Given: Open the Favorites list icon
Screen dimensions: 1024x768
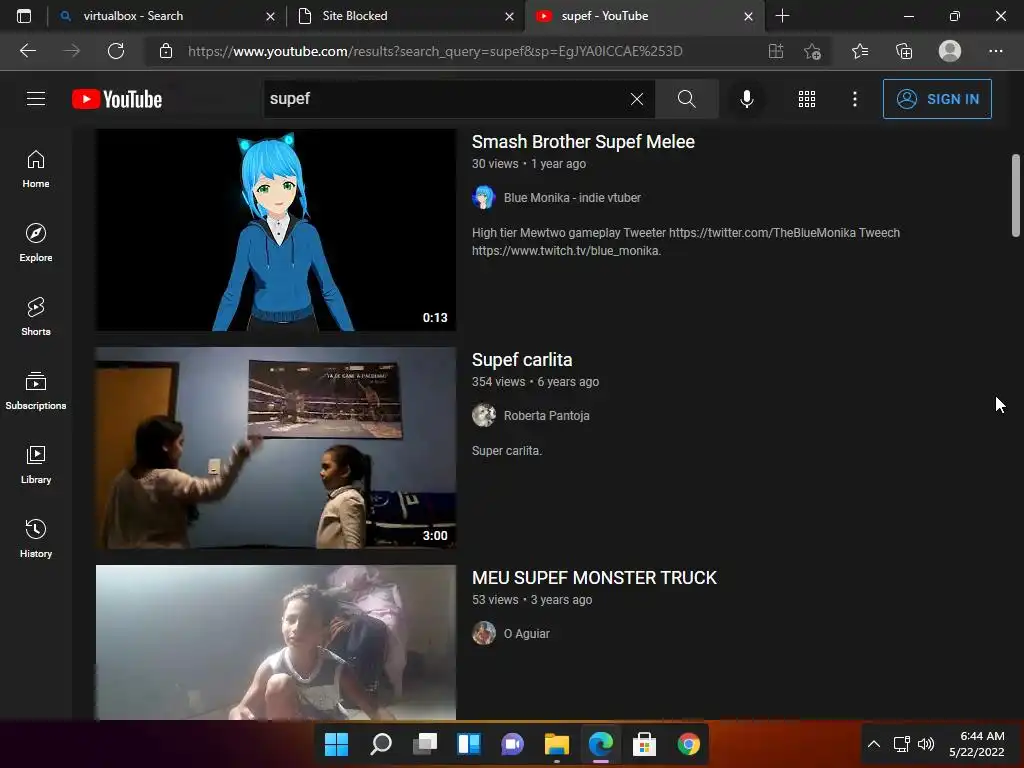Looking at the screenshot, I should (860, 51).
